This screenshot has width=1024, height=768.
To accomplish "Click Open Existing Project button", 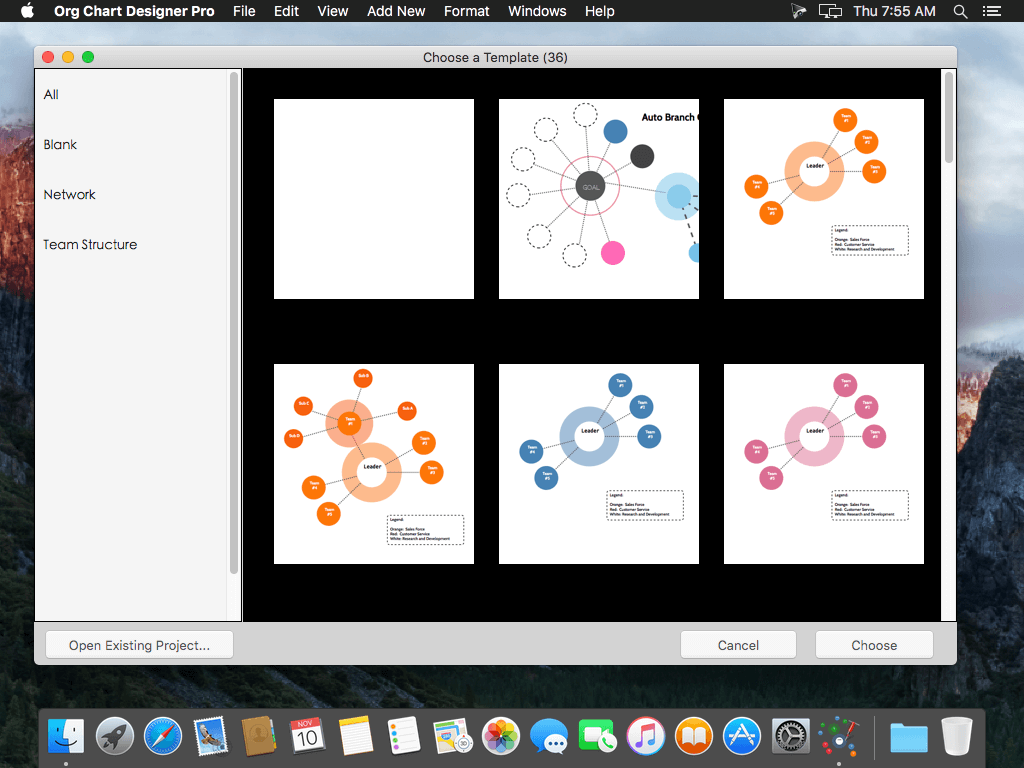I will (x=139, y=645).
